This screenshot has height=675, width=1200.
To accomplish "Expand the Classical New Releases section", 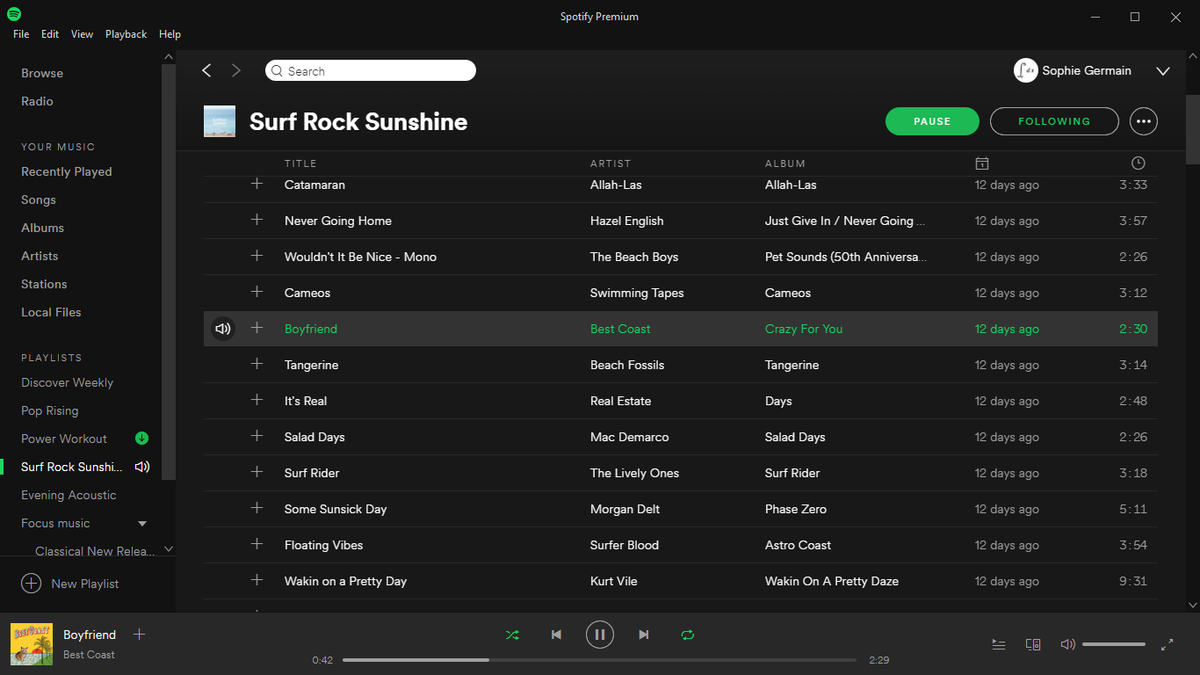I will (168, 549).
